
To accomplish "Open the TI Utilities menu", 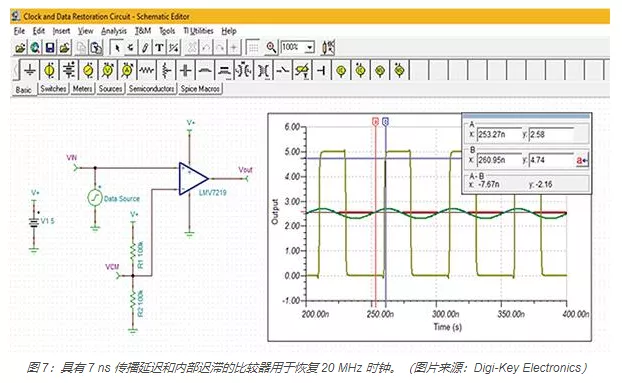I will click(198, 31).
